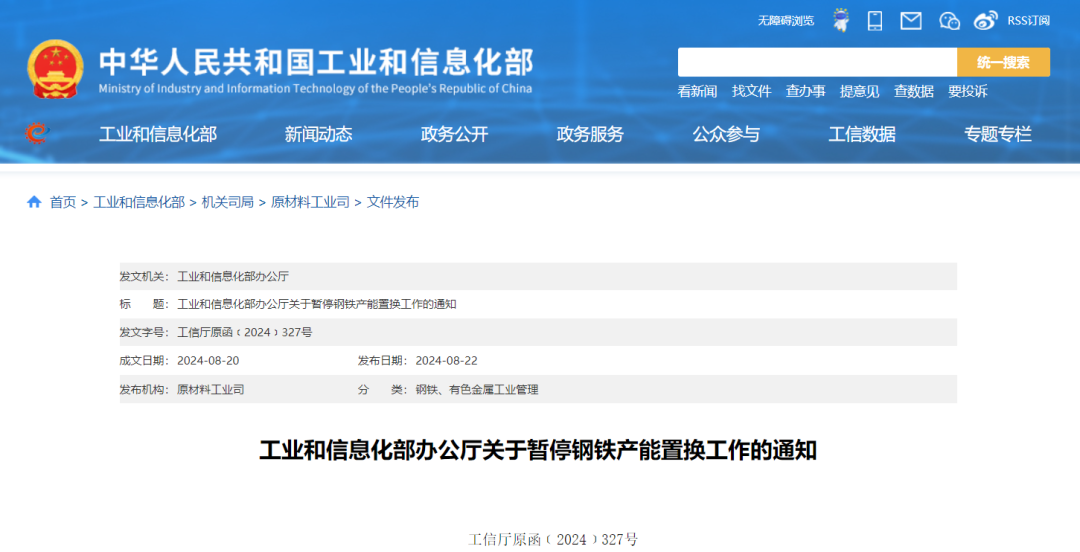Go to 首页 in breadcrumb

coord(63,202)
